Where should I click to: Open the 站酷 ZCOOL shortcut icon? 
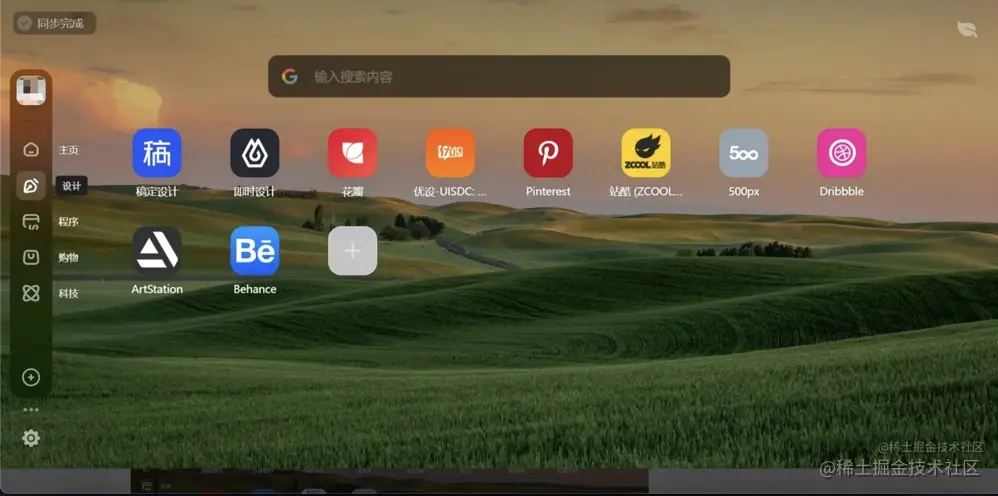(x=646, y=153)
